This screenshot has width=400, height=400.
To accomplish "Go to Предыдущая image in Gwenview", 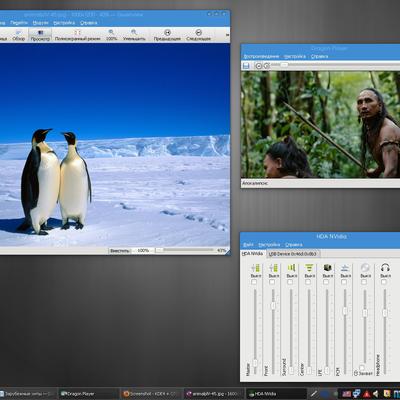I will point(167,35).
